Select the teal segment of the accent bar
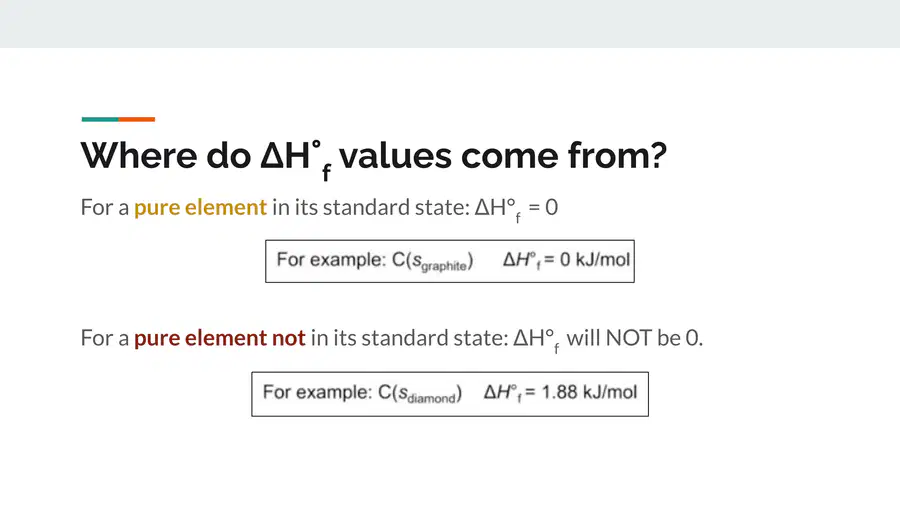Viewport: 900px width, 506px height. [x=100, y=119]
